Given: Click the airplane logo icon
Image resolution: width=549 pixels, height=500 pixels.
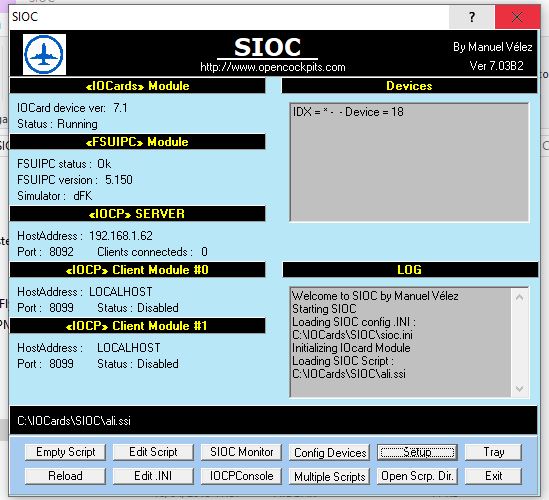Looking at the screenshot, I should (44, 55).
